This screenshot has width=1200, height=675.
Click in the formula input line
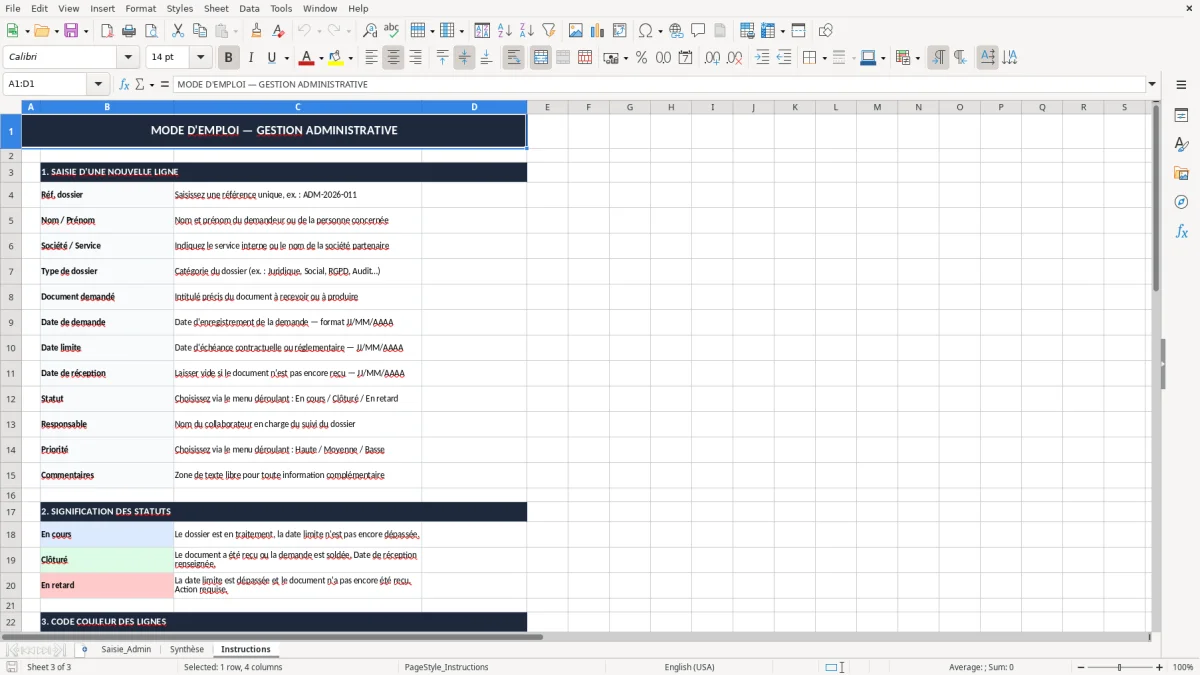[x=659, y=85]
